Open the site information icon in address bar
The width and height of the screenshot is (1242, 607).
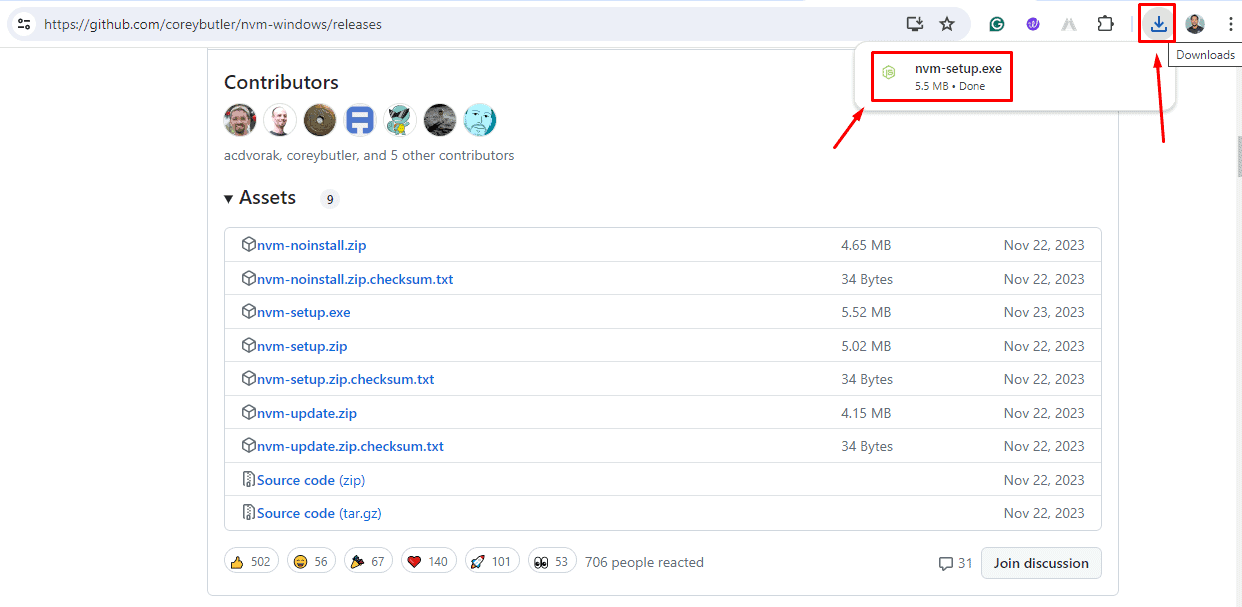point(24,24)
